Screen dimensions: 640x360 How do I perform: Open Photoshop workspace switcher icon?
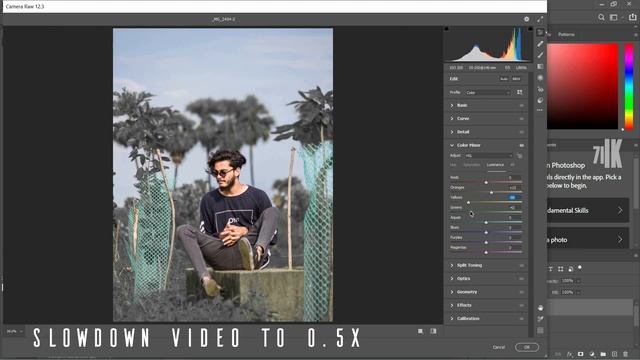coord(613,17)
